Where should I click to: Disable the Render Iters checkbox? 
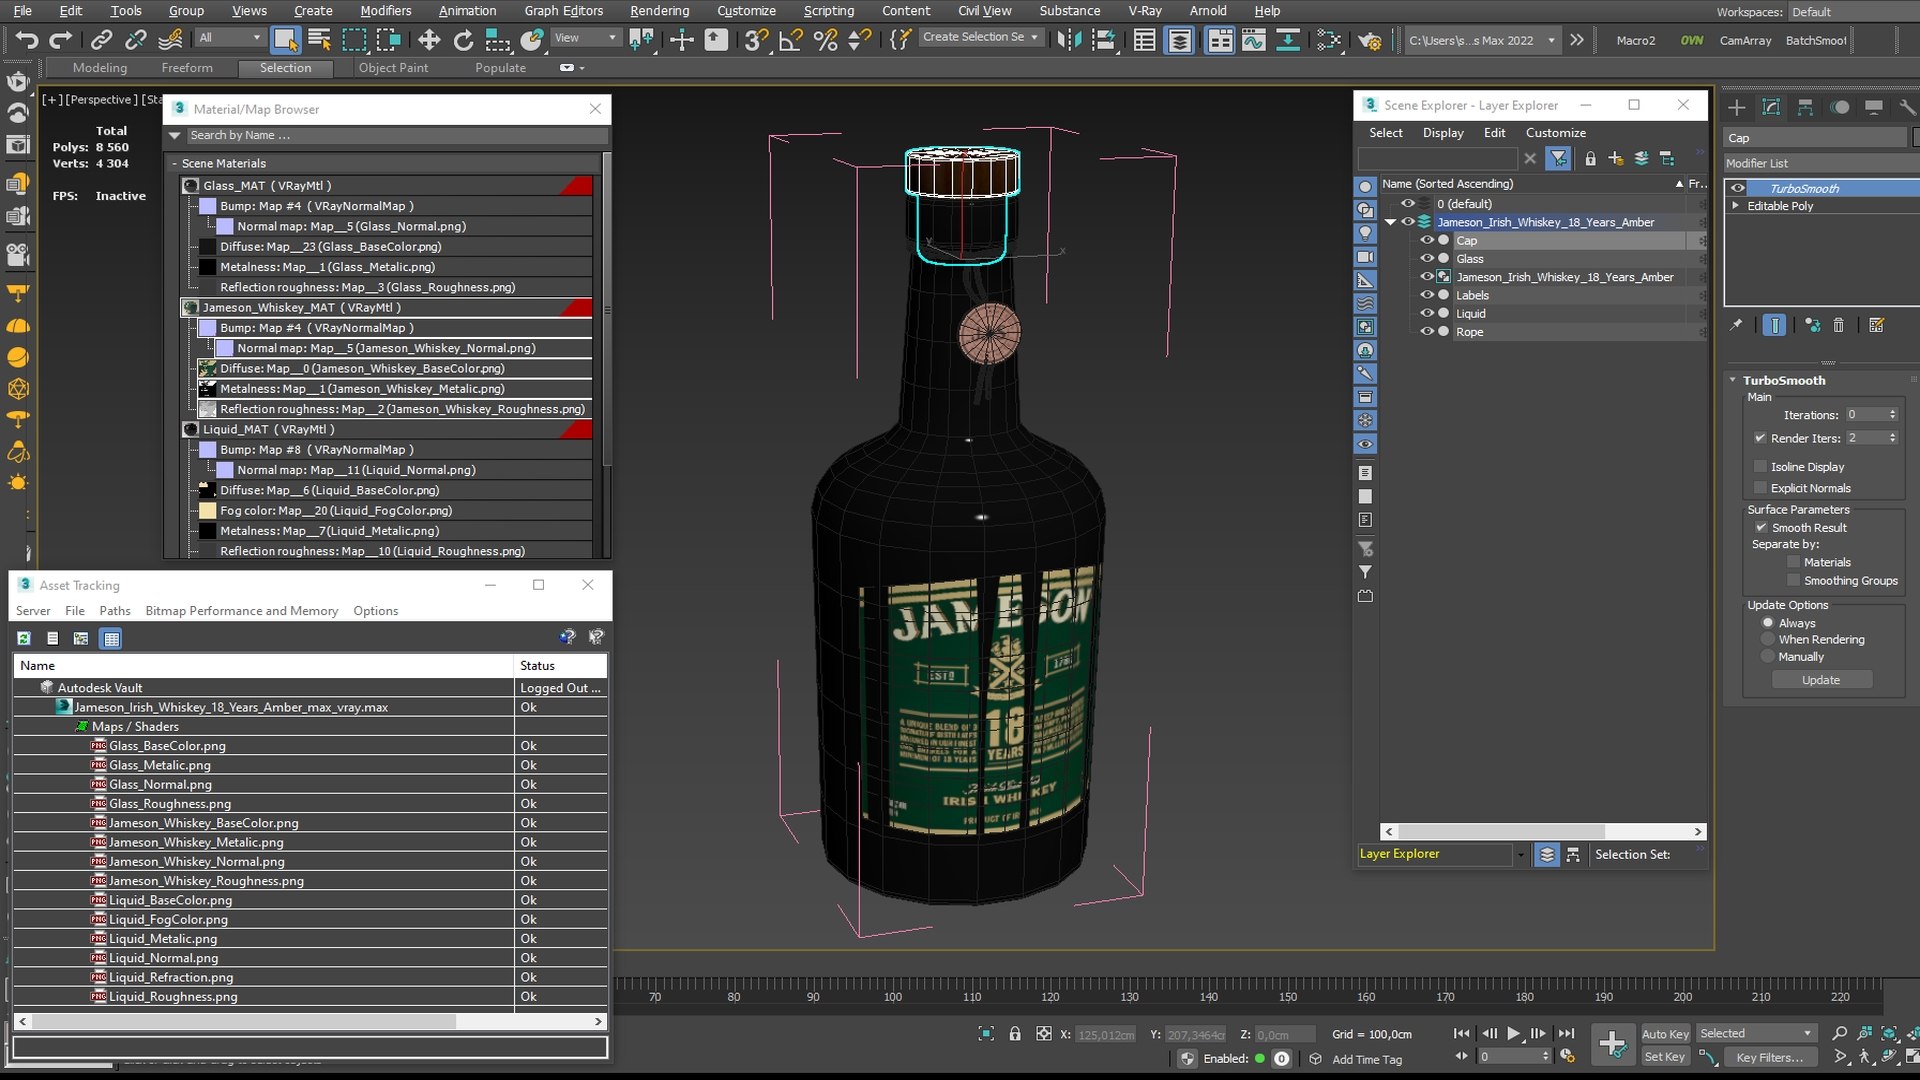pyautogui.click(x=1760, y=438)
